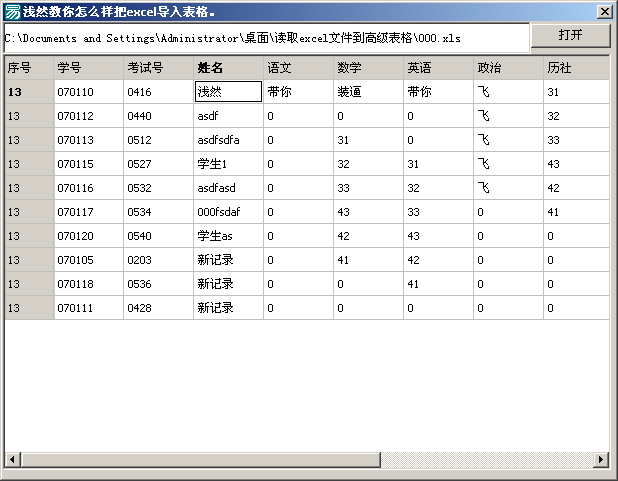This screenshot has width=618, height=481.
Task: Select the 语文 column header
Action: coord(298,68)
